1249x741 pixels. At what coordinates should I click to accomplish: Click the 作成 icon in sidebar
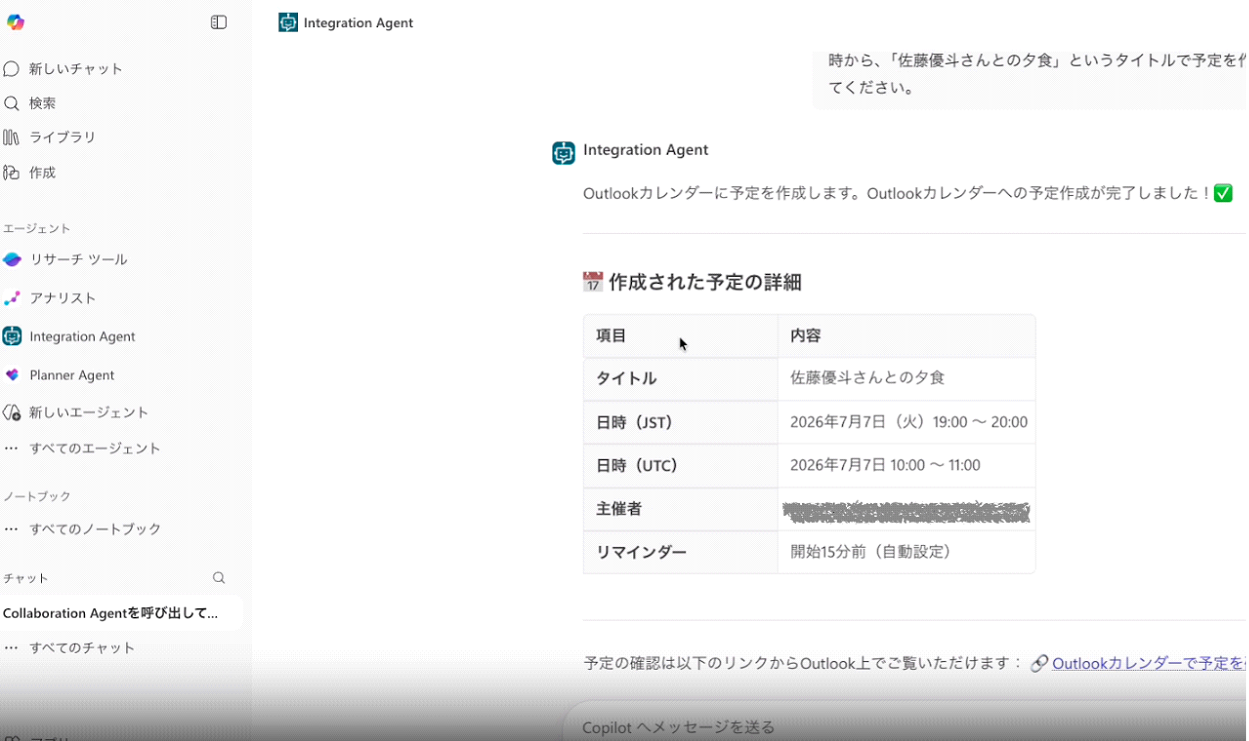(11, 172)
